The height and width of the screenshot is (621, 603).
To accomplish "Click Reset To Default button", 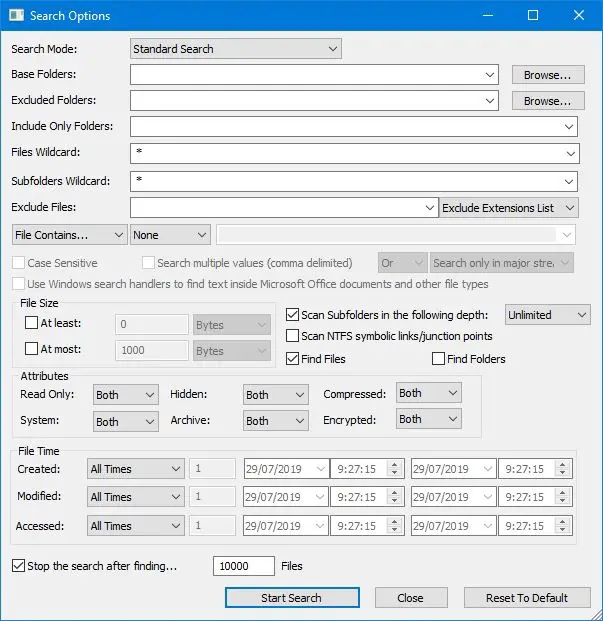I will pyautogui.click(x=527, y=598).
